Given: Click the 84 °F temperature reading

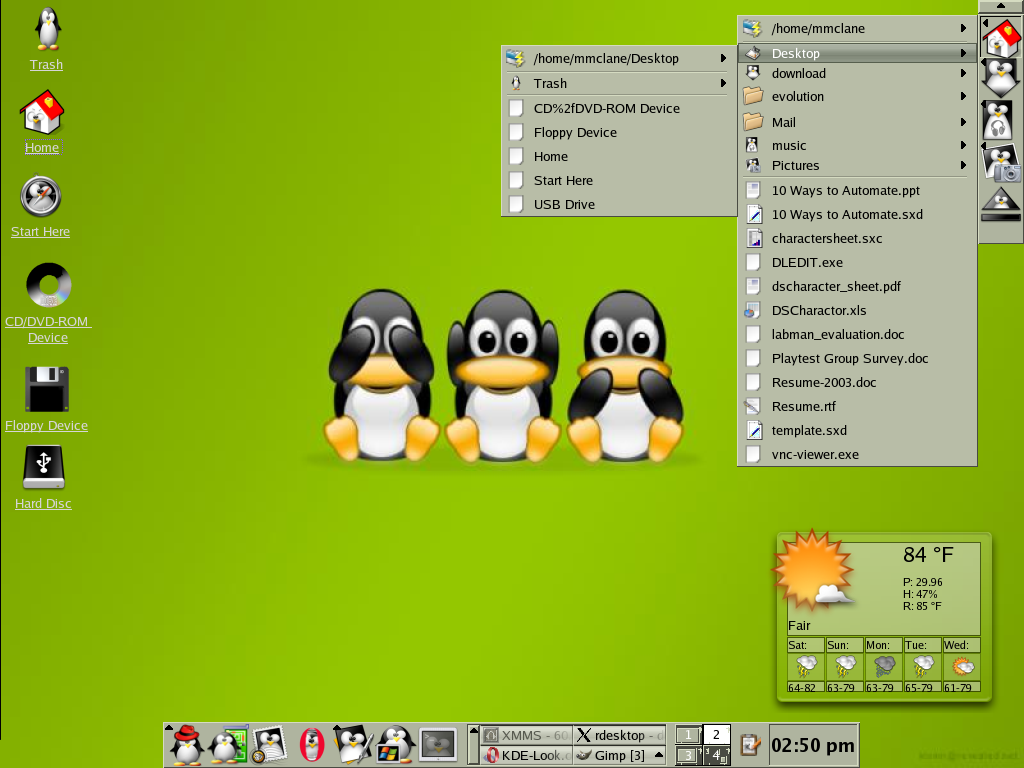Looking at the screenshot, I should pos(928,555).
